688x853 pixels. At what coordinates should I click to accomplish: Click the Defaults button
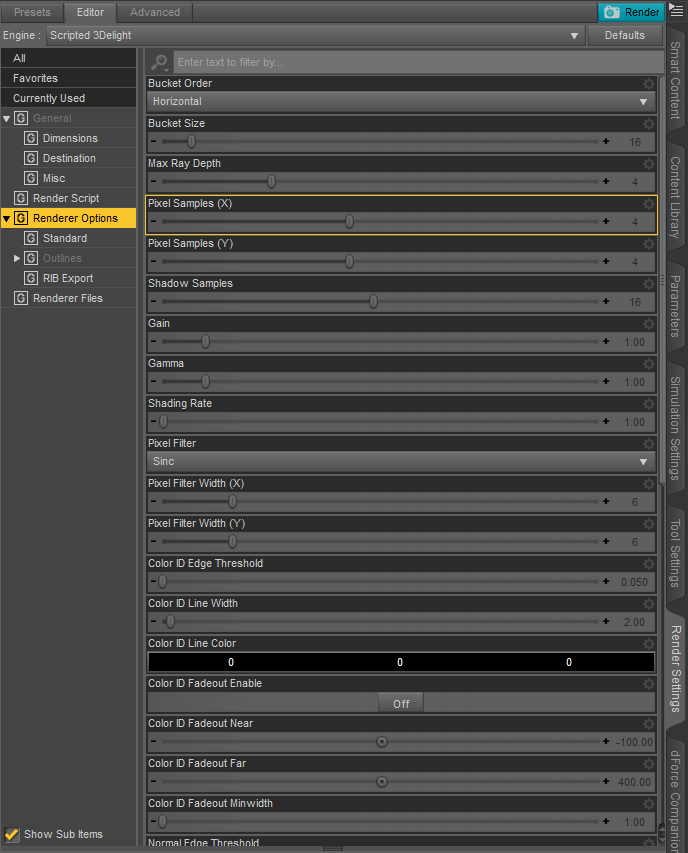point(624,35)
